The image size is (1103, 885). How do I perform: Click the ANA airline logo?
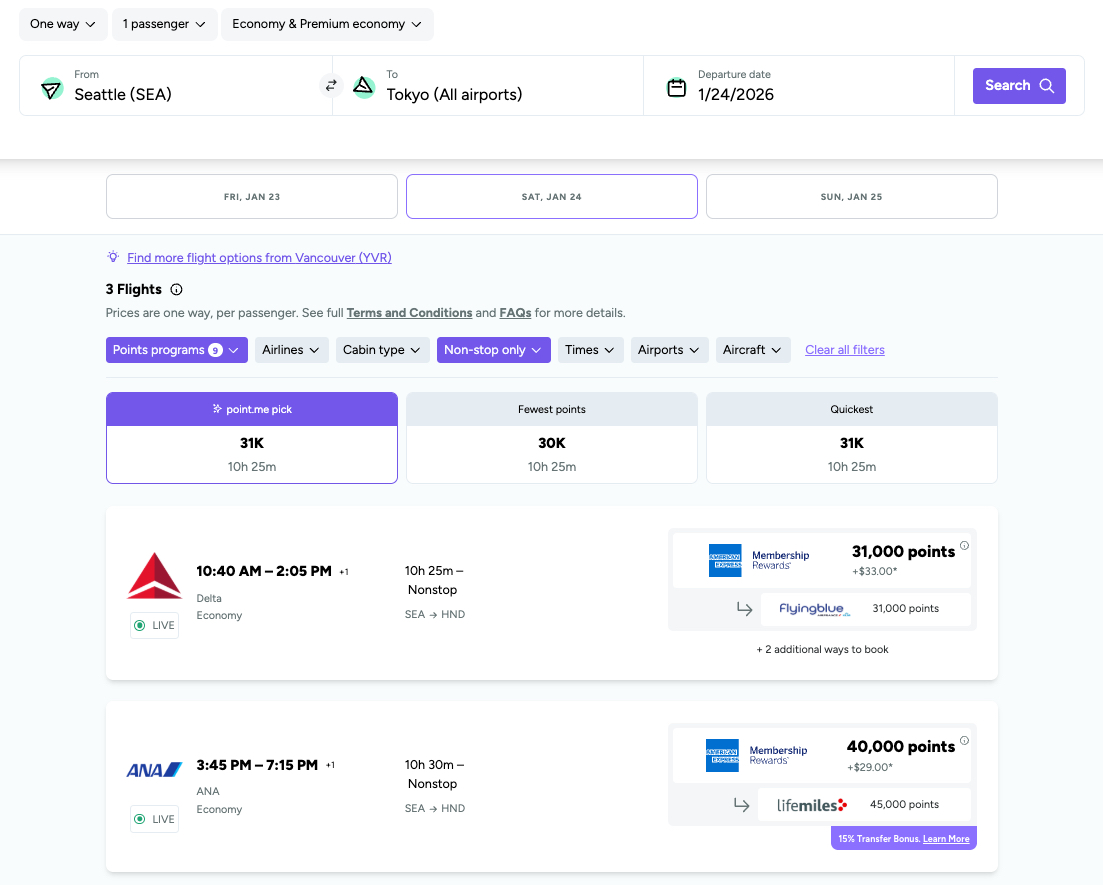click(153, 769)
